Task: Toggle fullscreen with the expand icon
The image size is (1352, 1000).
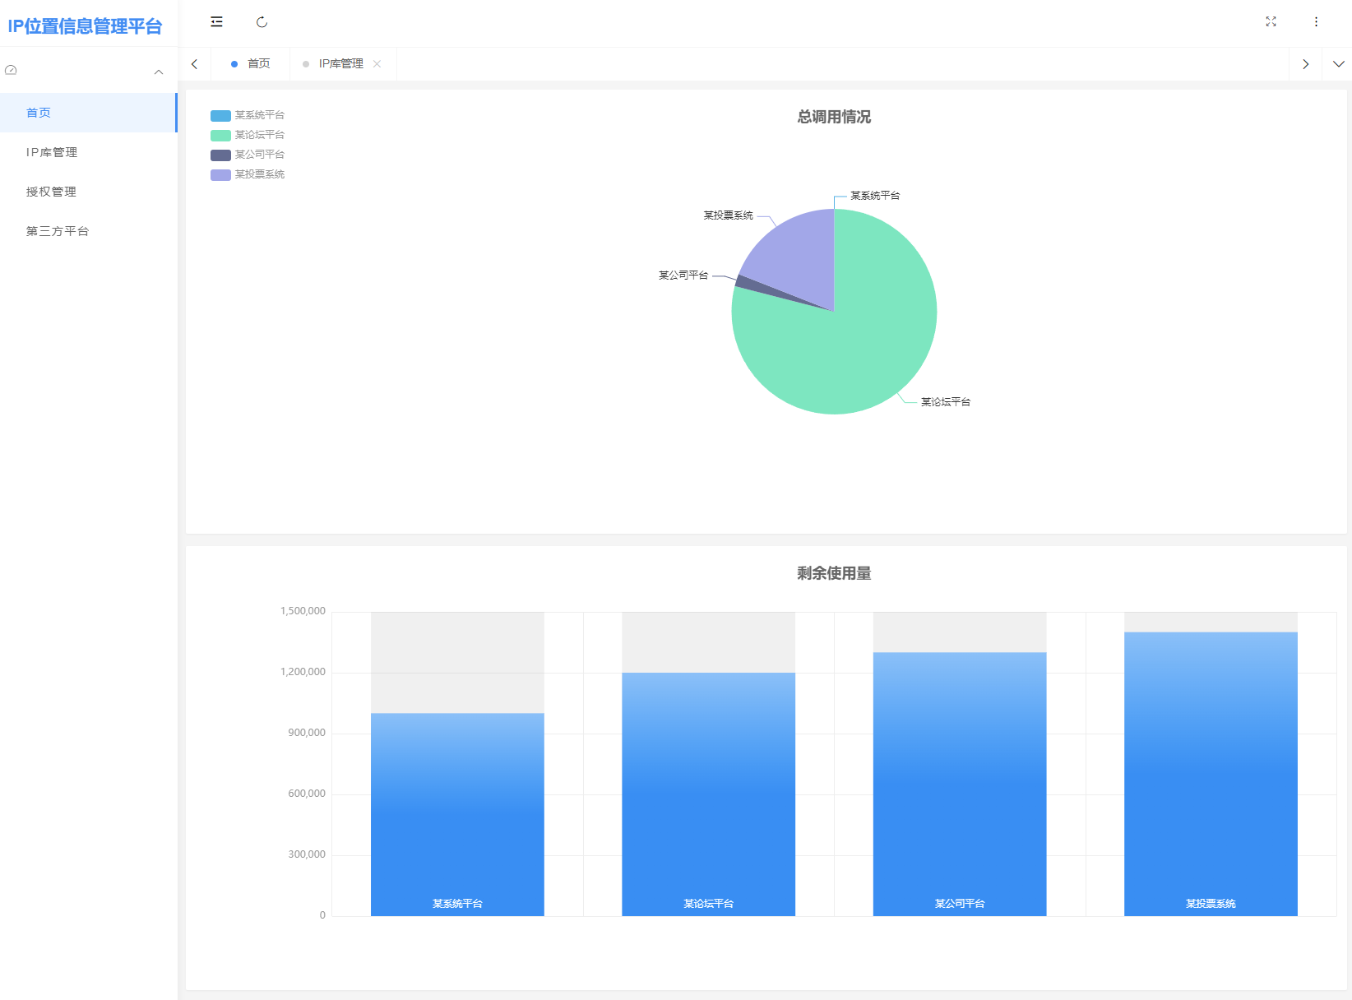Action: coord(1271,22)
